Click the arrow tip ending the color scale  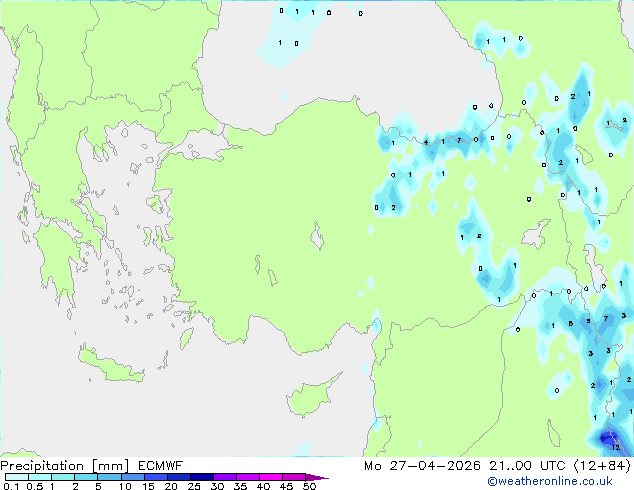[x=319, y=477]
